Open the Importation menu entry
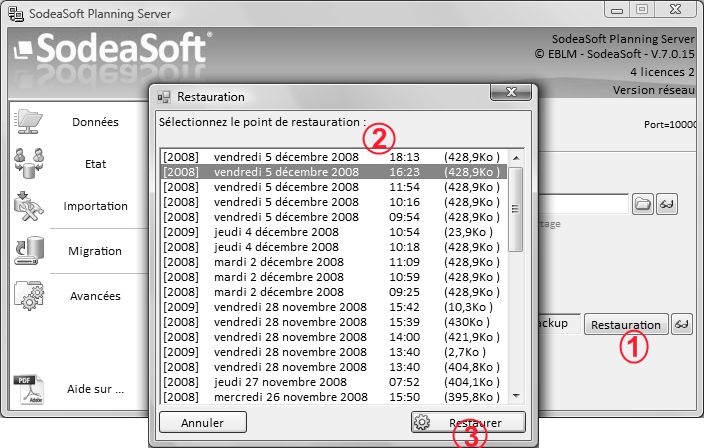The height and width of the screenshot is (448, 704). pos(95,206)
